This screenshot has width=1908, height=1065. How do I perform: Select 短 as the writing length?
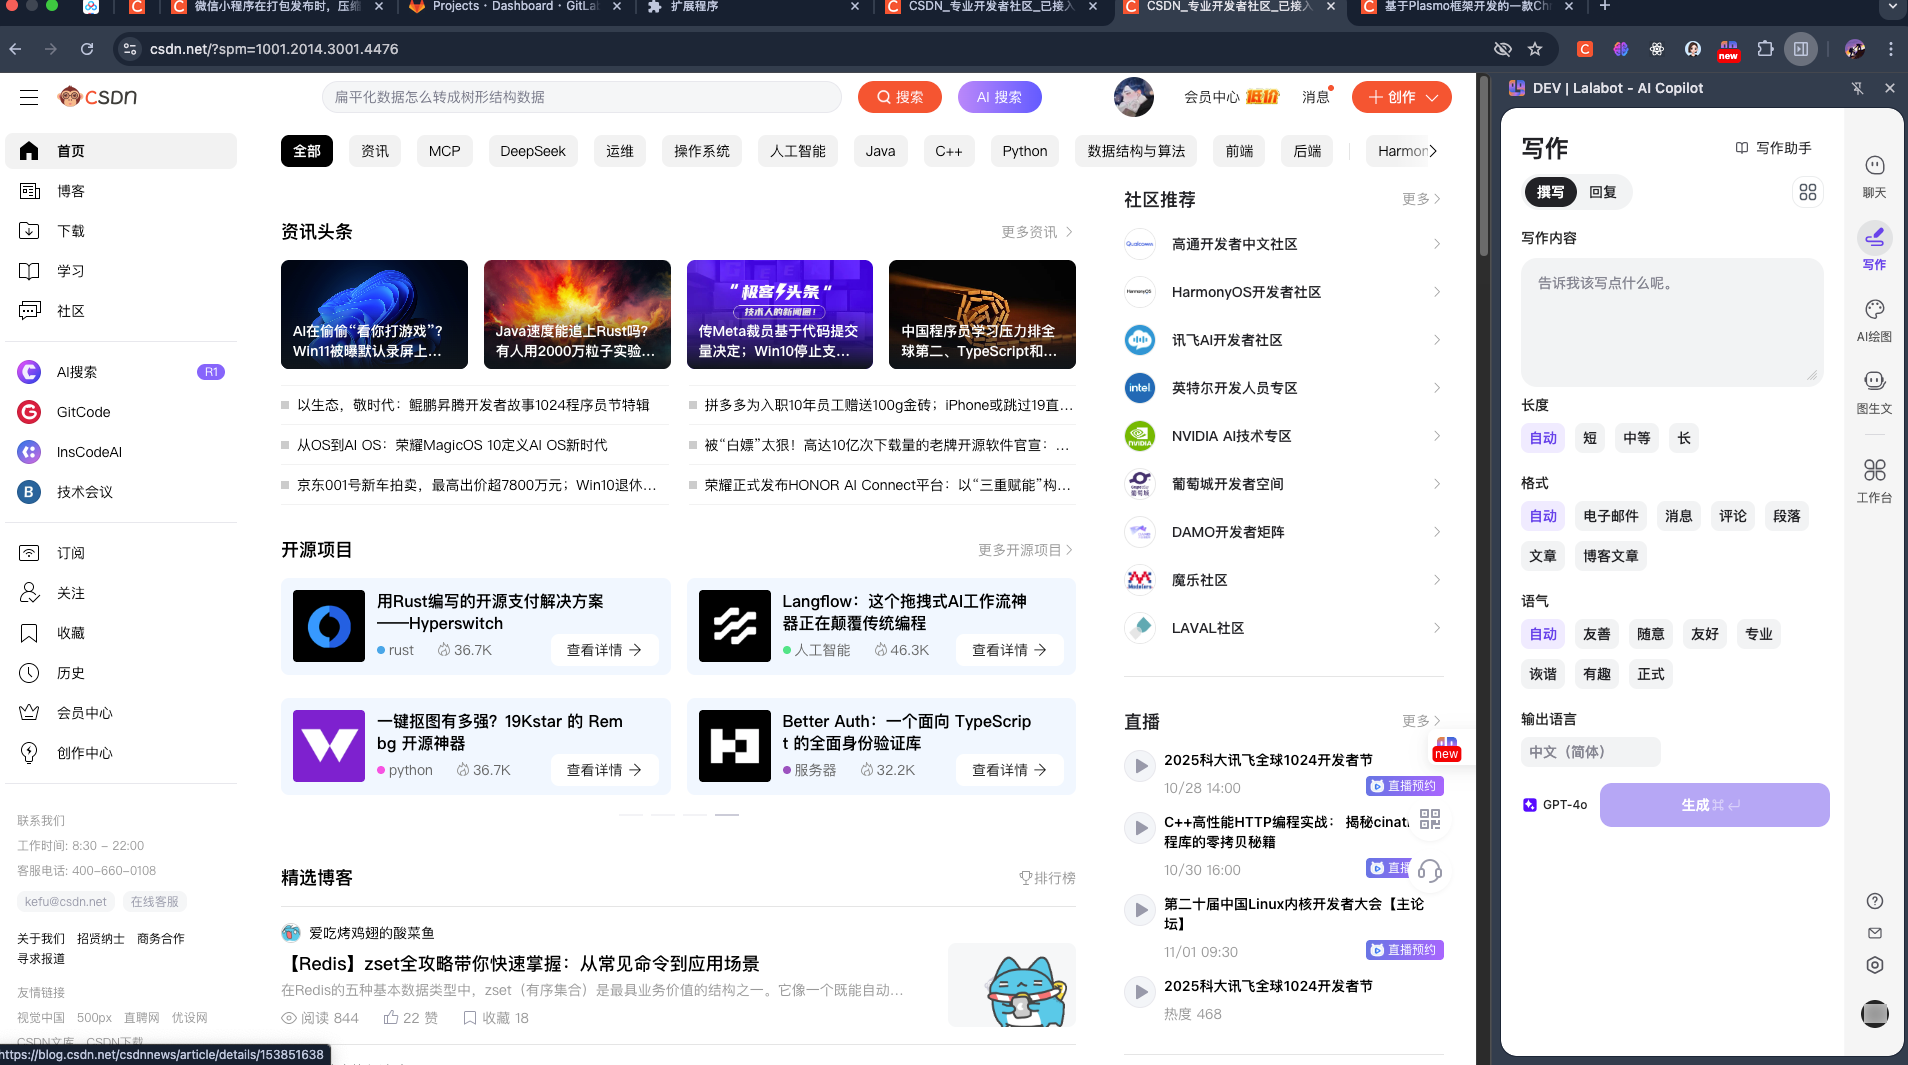tap(1589, 438)
